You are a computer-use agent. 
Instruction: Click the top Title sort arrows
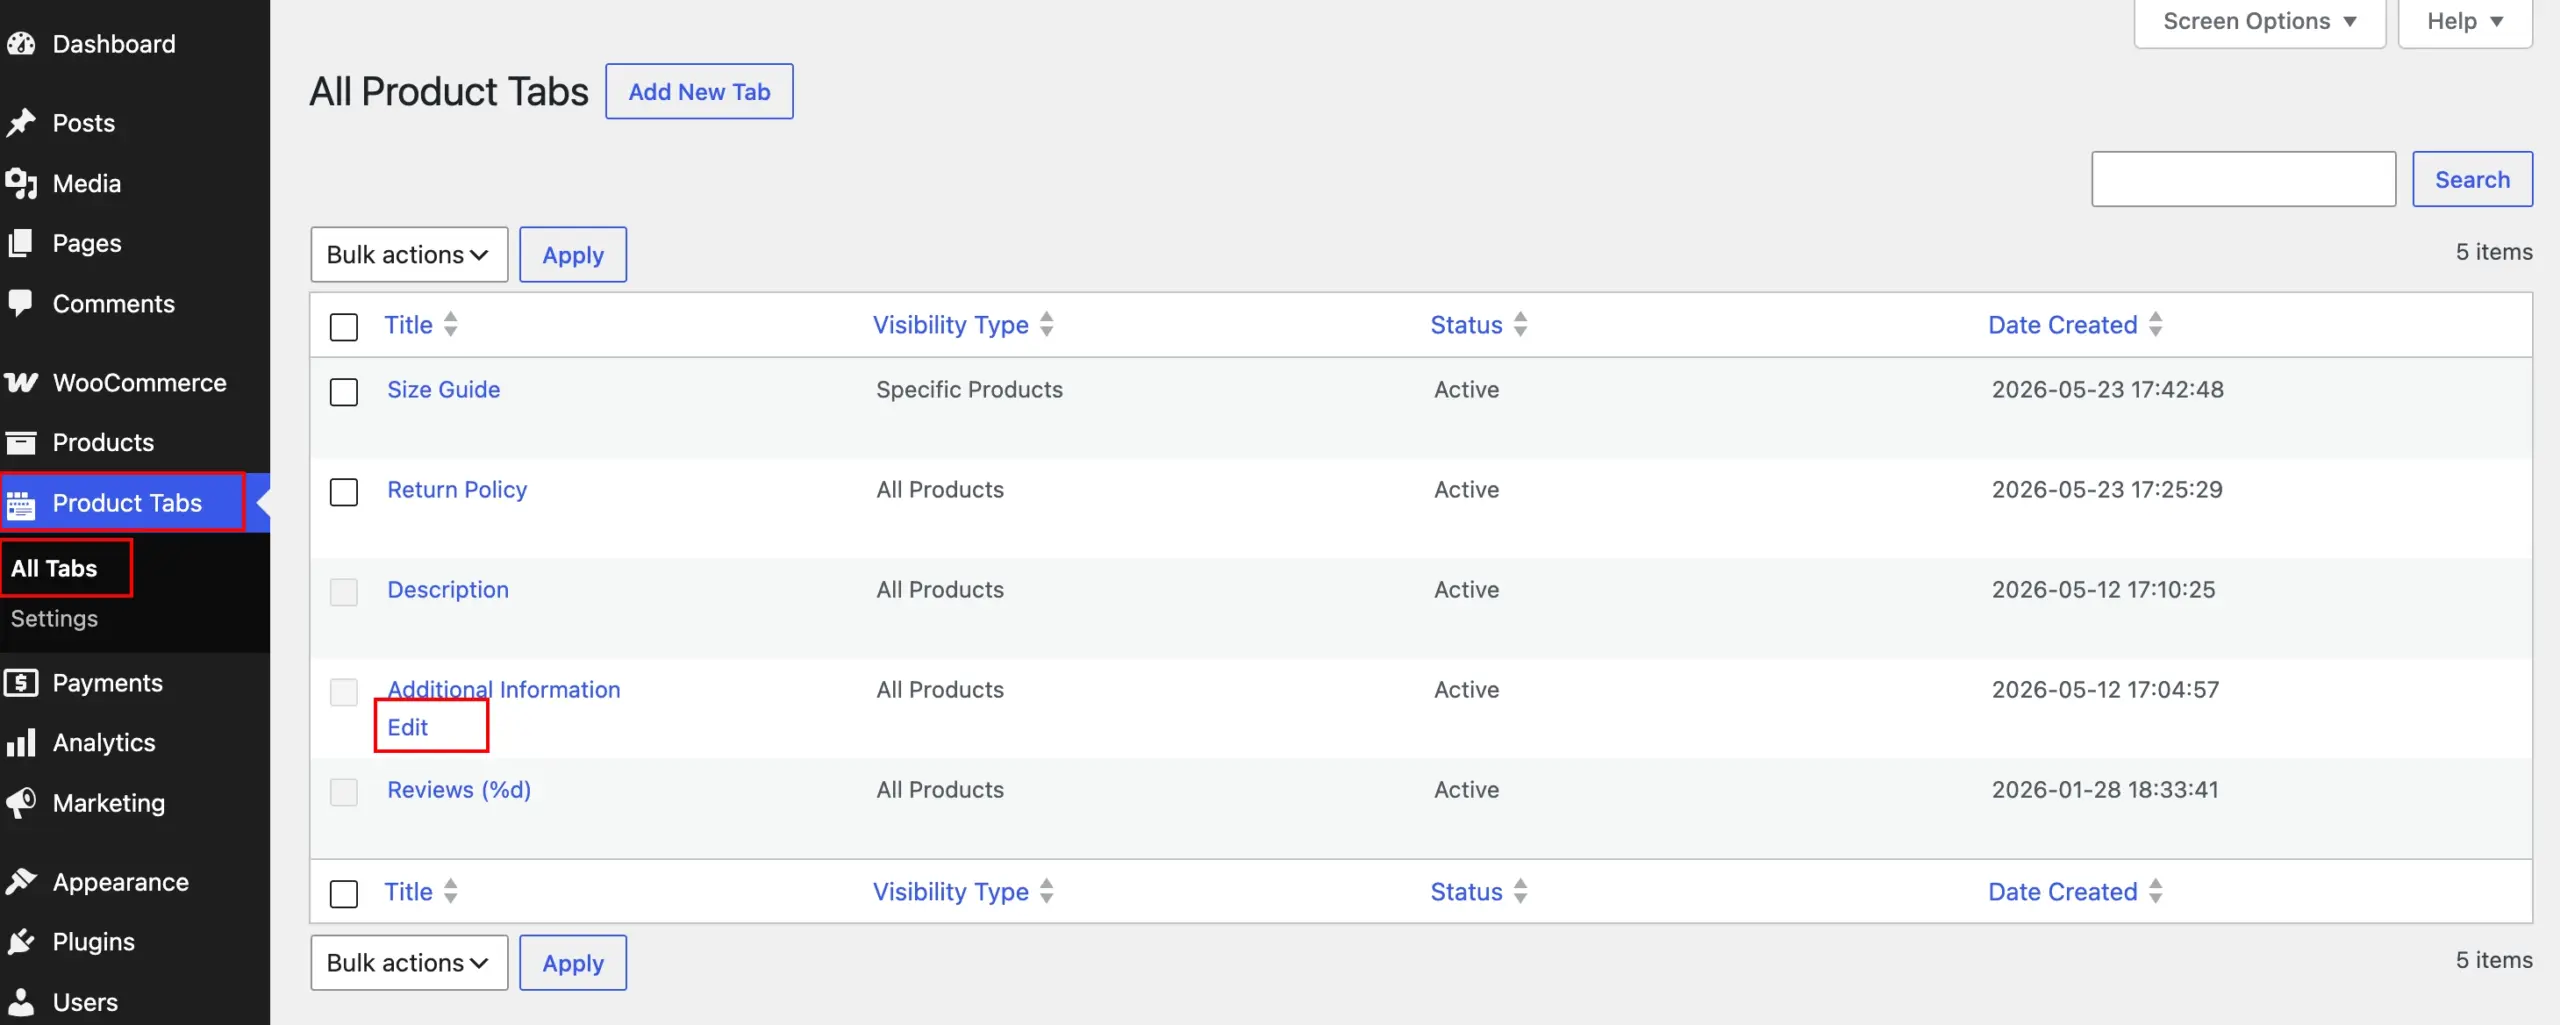(451, 324)
